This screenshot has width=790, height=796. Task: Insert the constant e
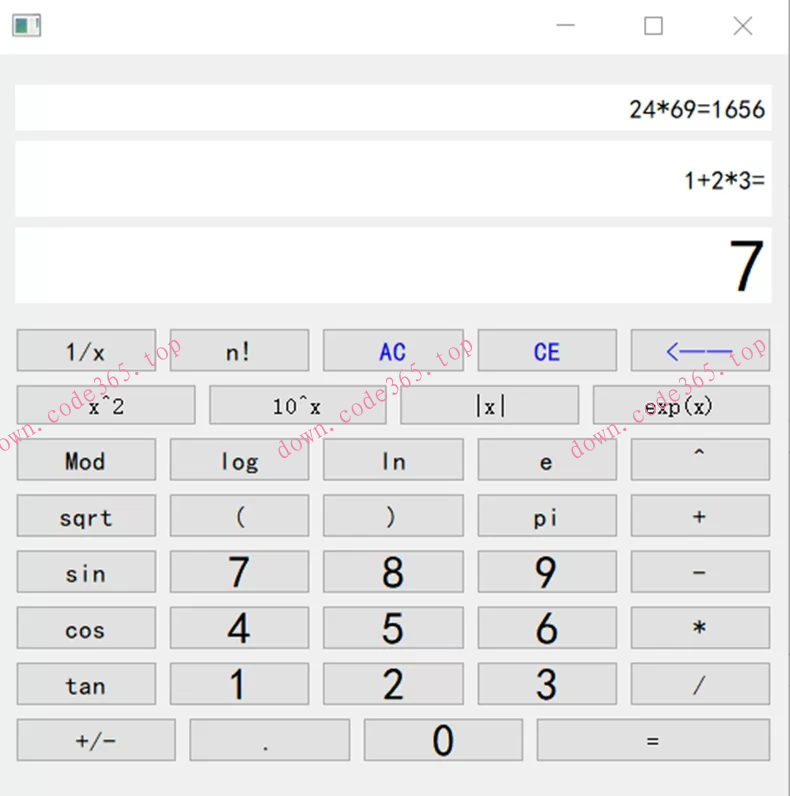tap(547, 459)
